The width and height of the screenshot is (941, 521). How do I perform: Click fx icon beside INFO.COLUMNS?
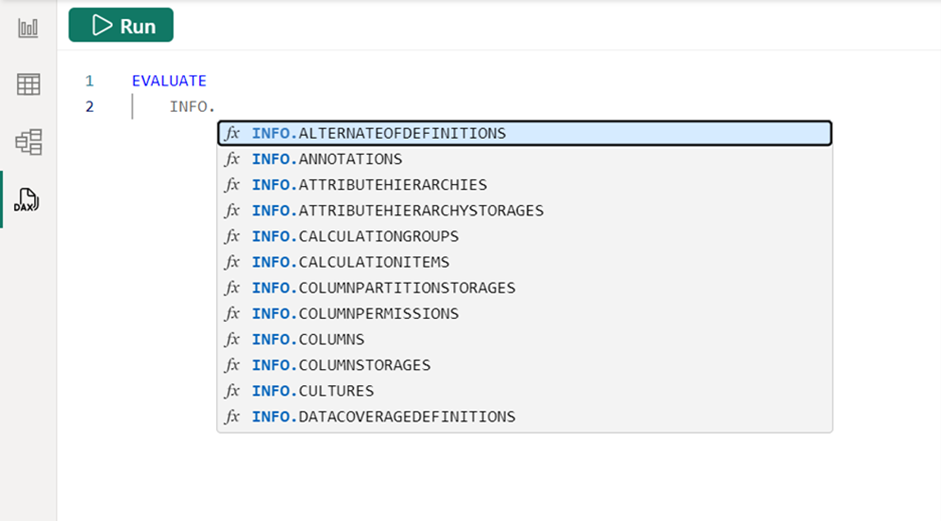(x=232, y=340)
